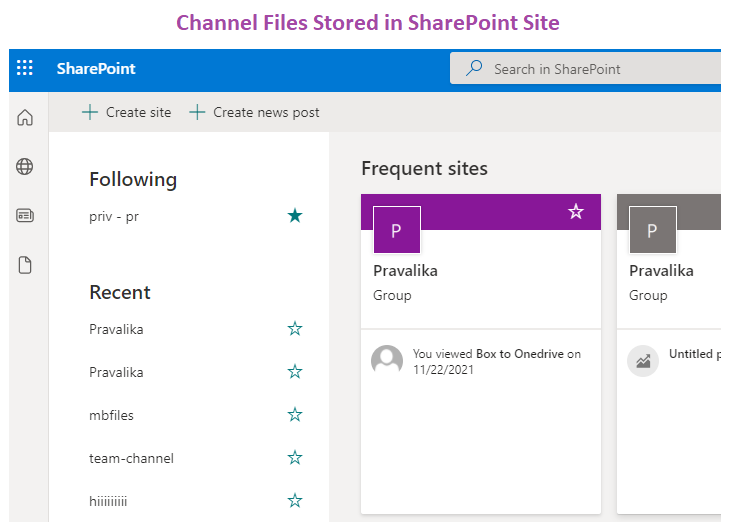Click the Group label under purple Pravalika

[x=392, y=295]
